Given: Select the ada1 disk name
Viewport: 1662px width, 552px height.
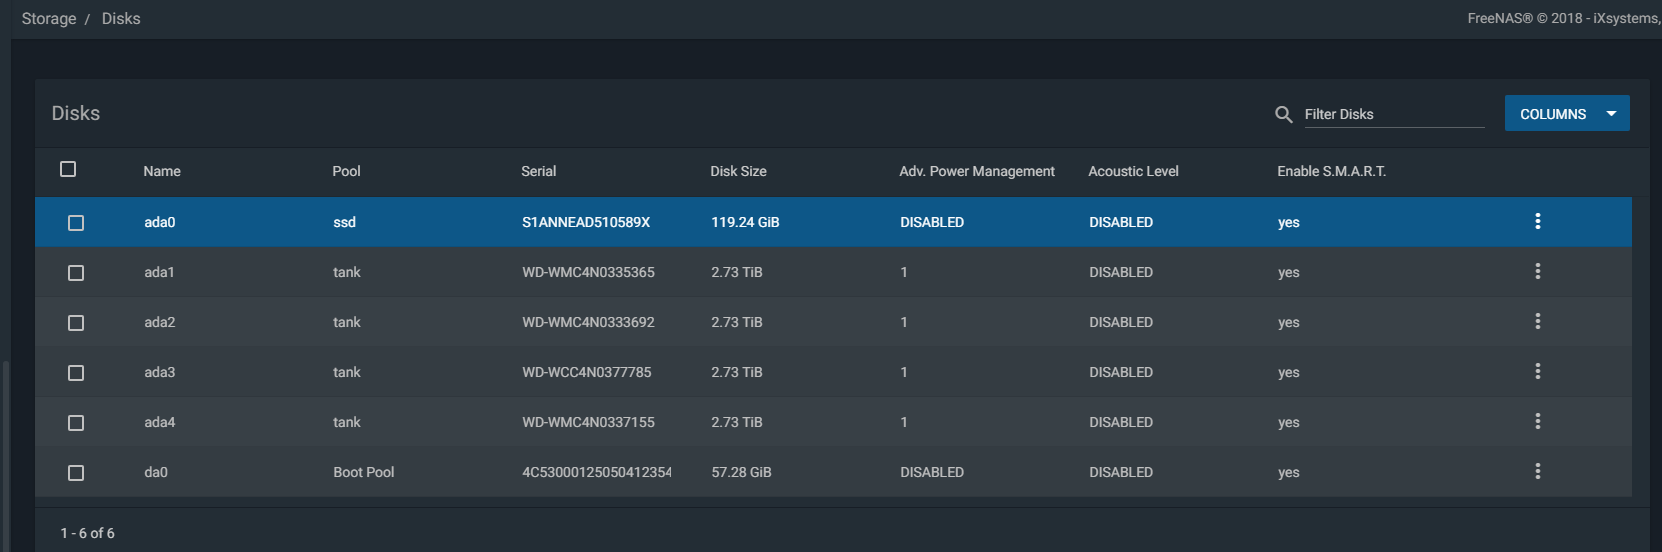Looking at the screenshot, I should (x=159, y=272).
